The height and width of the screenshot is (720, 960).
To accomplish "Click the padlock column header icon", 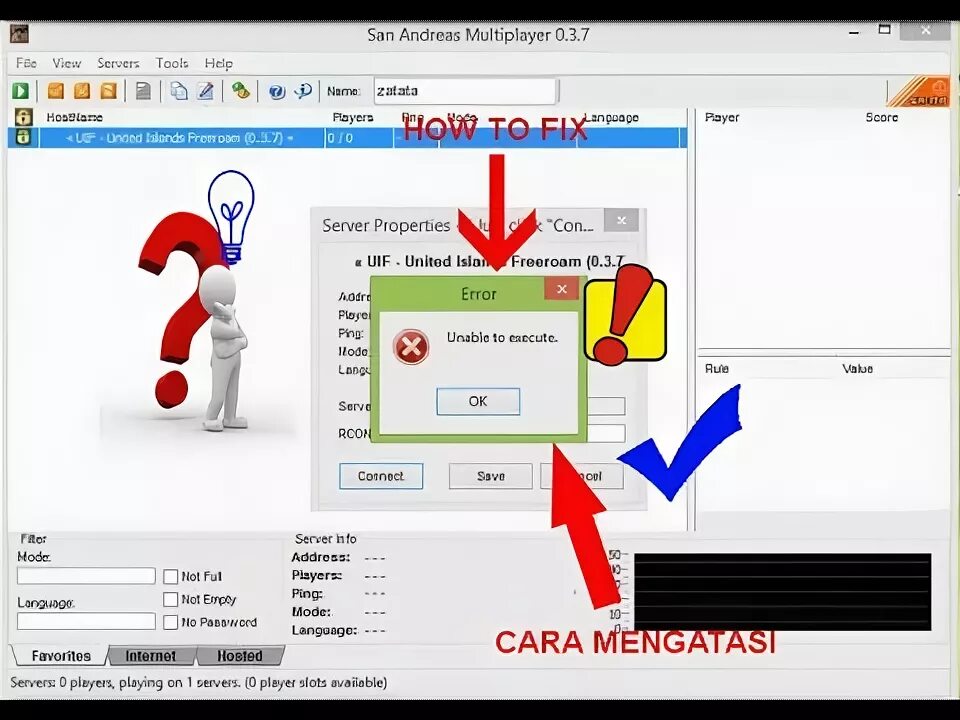I will pyautogui.click(x=23, y=117).
